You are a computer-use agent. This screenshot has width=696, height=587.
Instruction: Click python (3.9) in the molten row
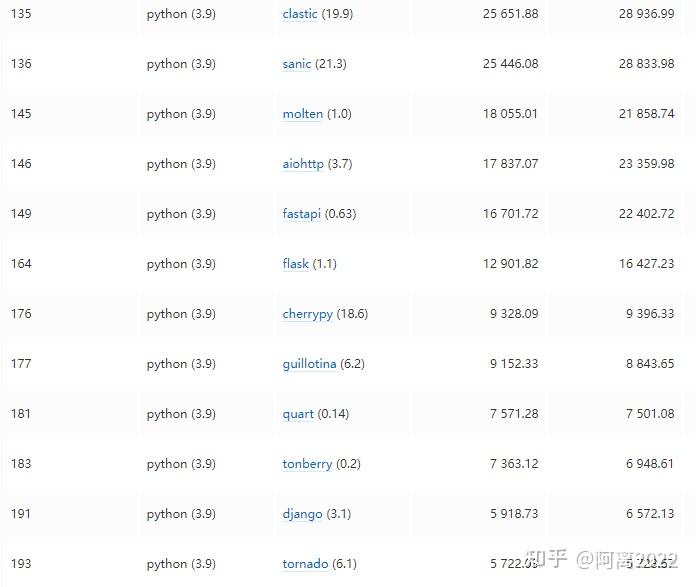coord(181,114)
